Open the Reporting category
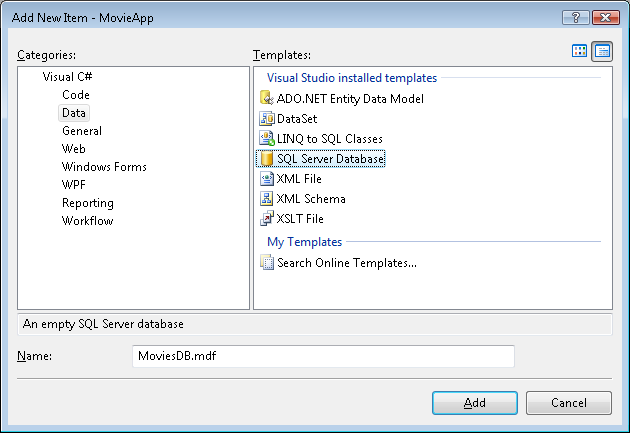The width and height of the screenshot is (630, 433). coord(87,203)
